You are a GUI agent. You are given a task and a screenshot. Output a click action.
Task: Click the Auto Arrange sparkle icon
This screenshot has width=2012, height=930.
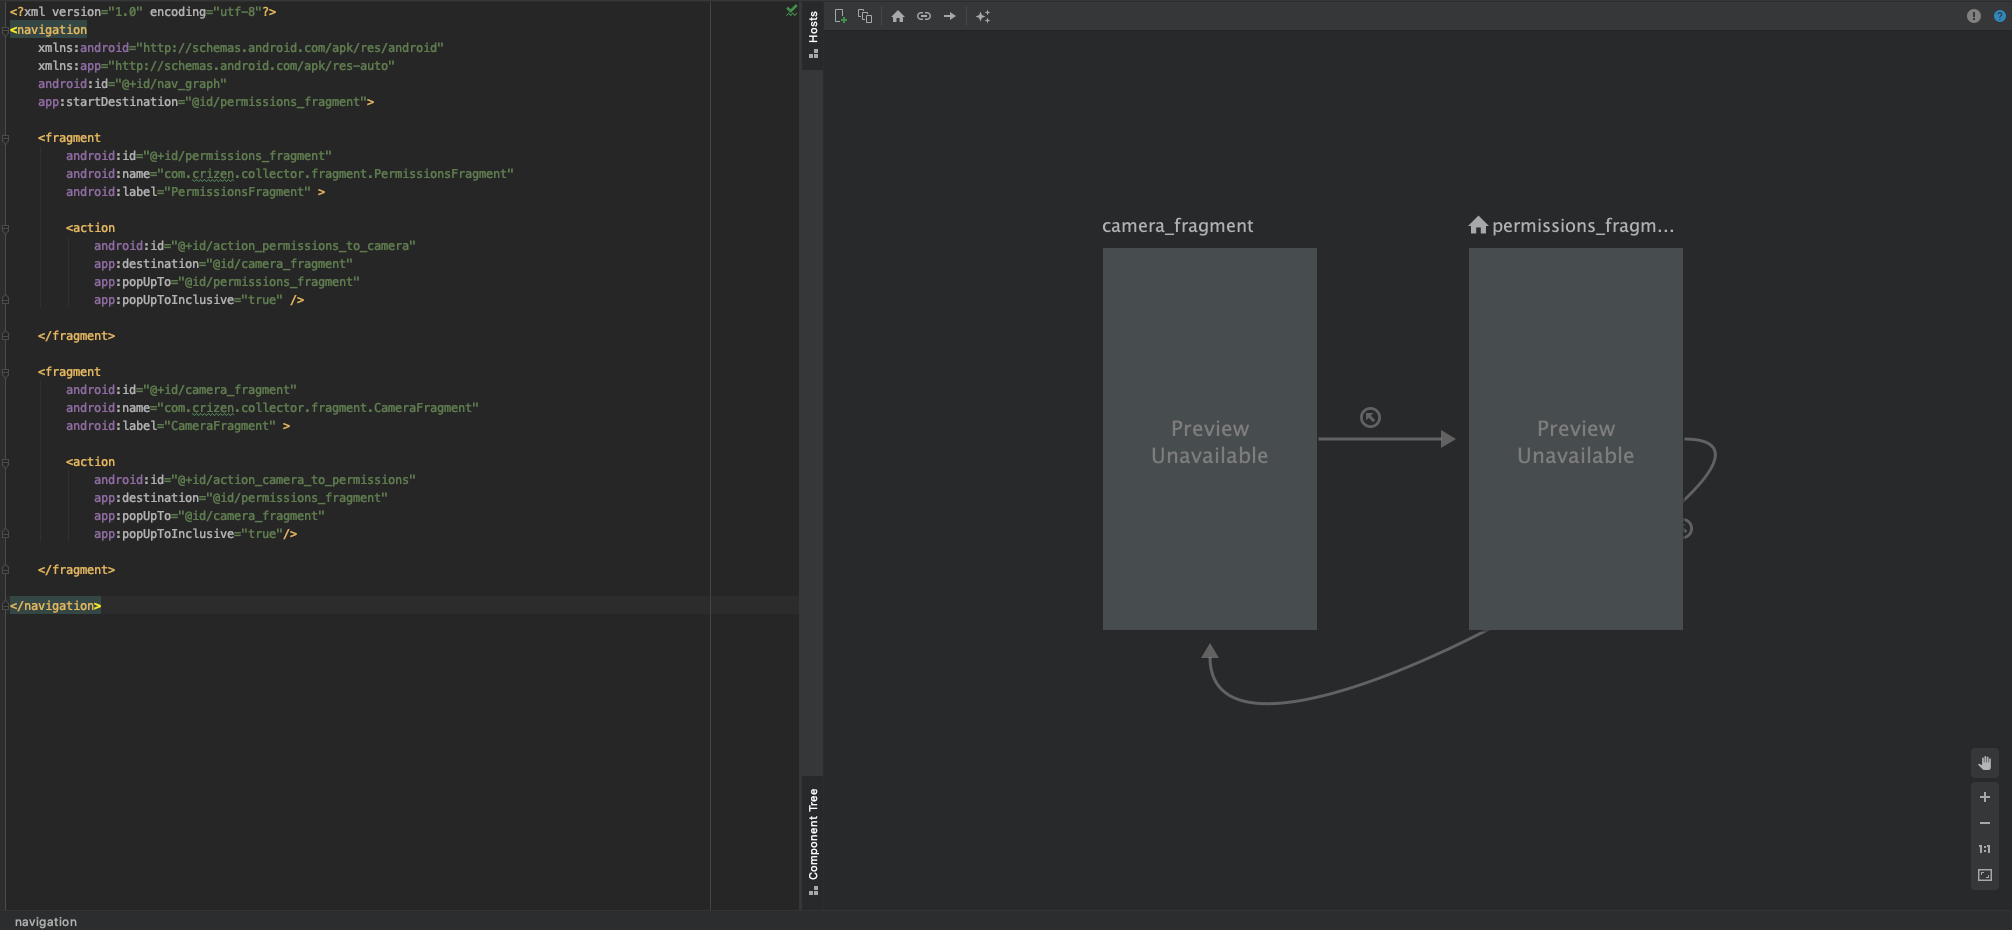983,16
